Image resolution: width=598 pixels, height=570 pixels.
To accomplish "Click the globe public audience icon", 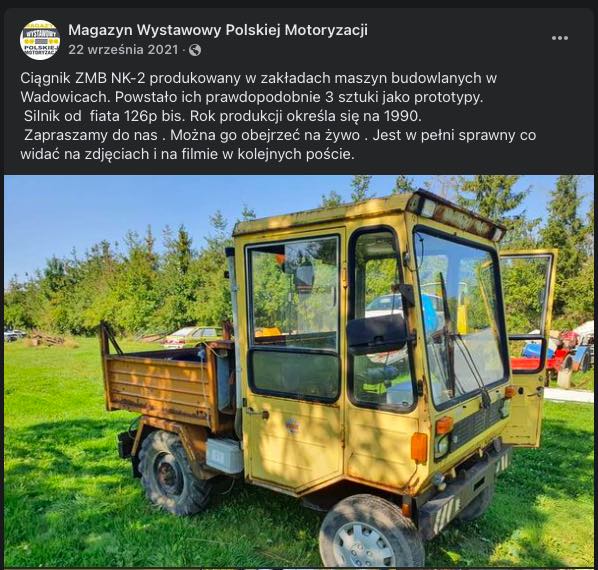I will 195,50.
